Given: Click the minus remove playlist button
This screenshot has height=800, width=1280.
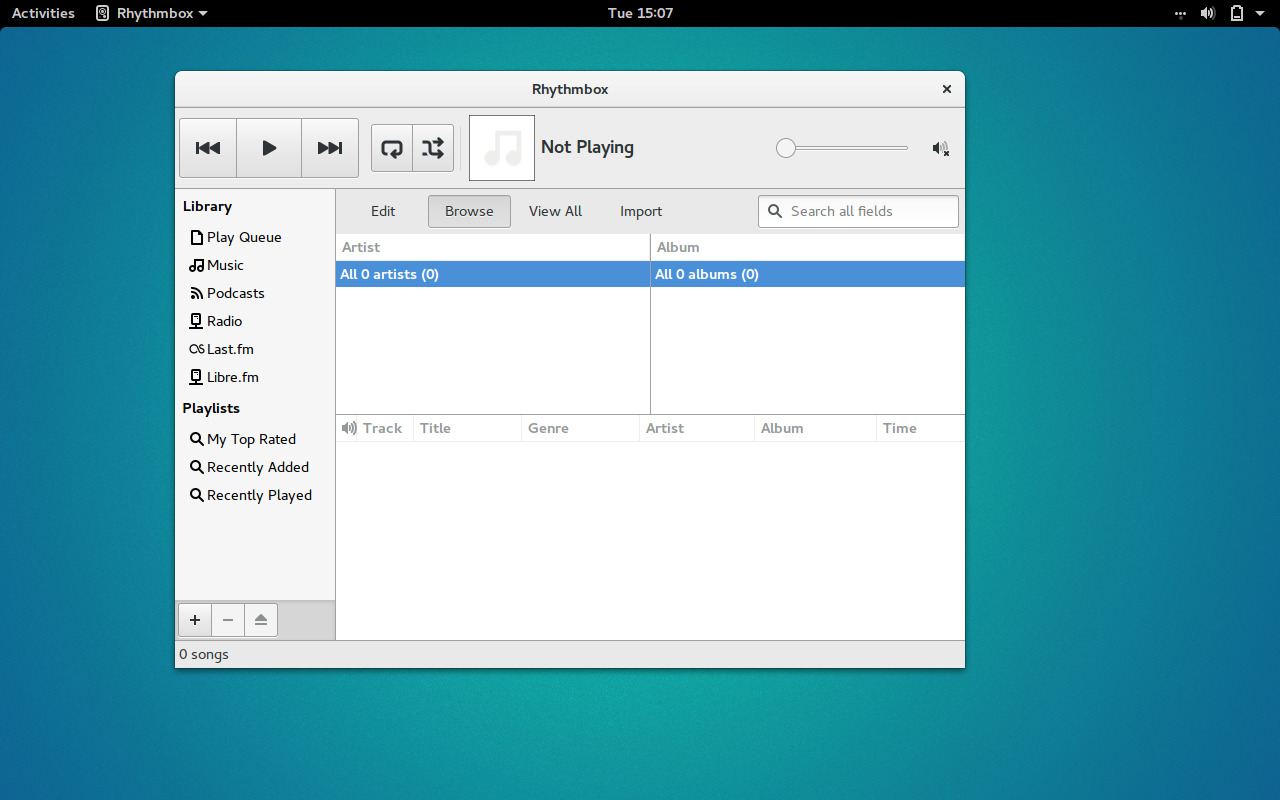Looking at the screenshot, I should (228, 620).
